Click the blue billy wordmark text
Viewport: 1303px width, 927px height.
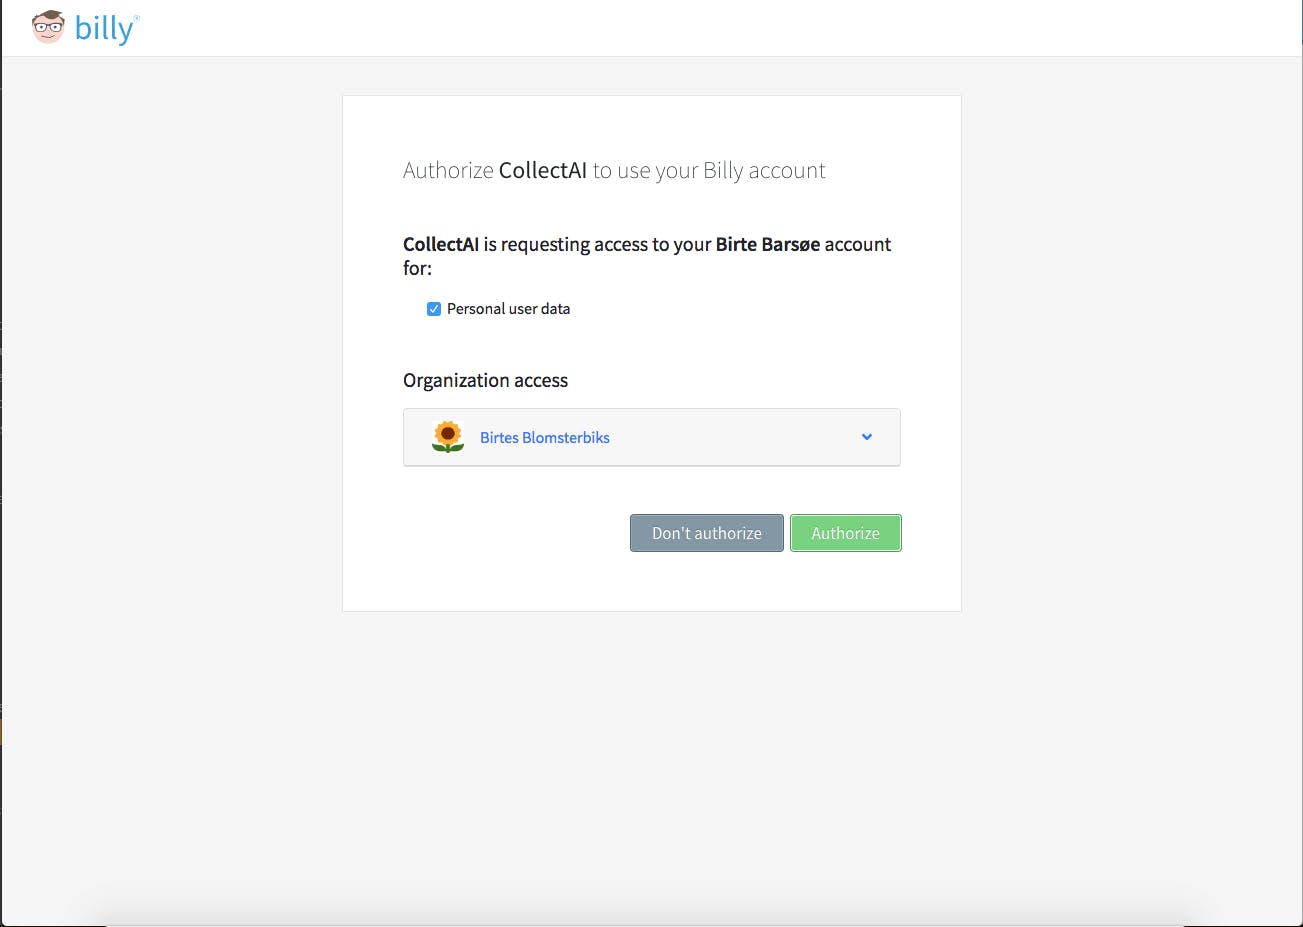click(103, 29)
